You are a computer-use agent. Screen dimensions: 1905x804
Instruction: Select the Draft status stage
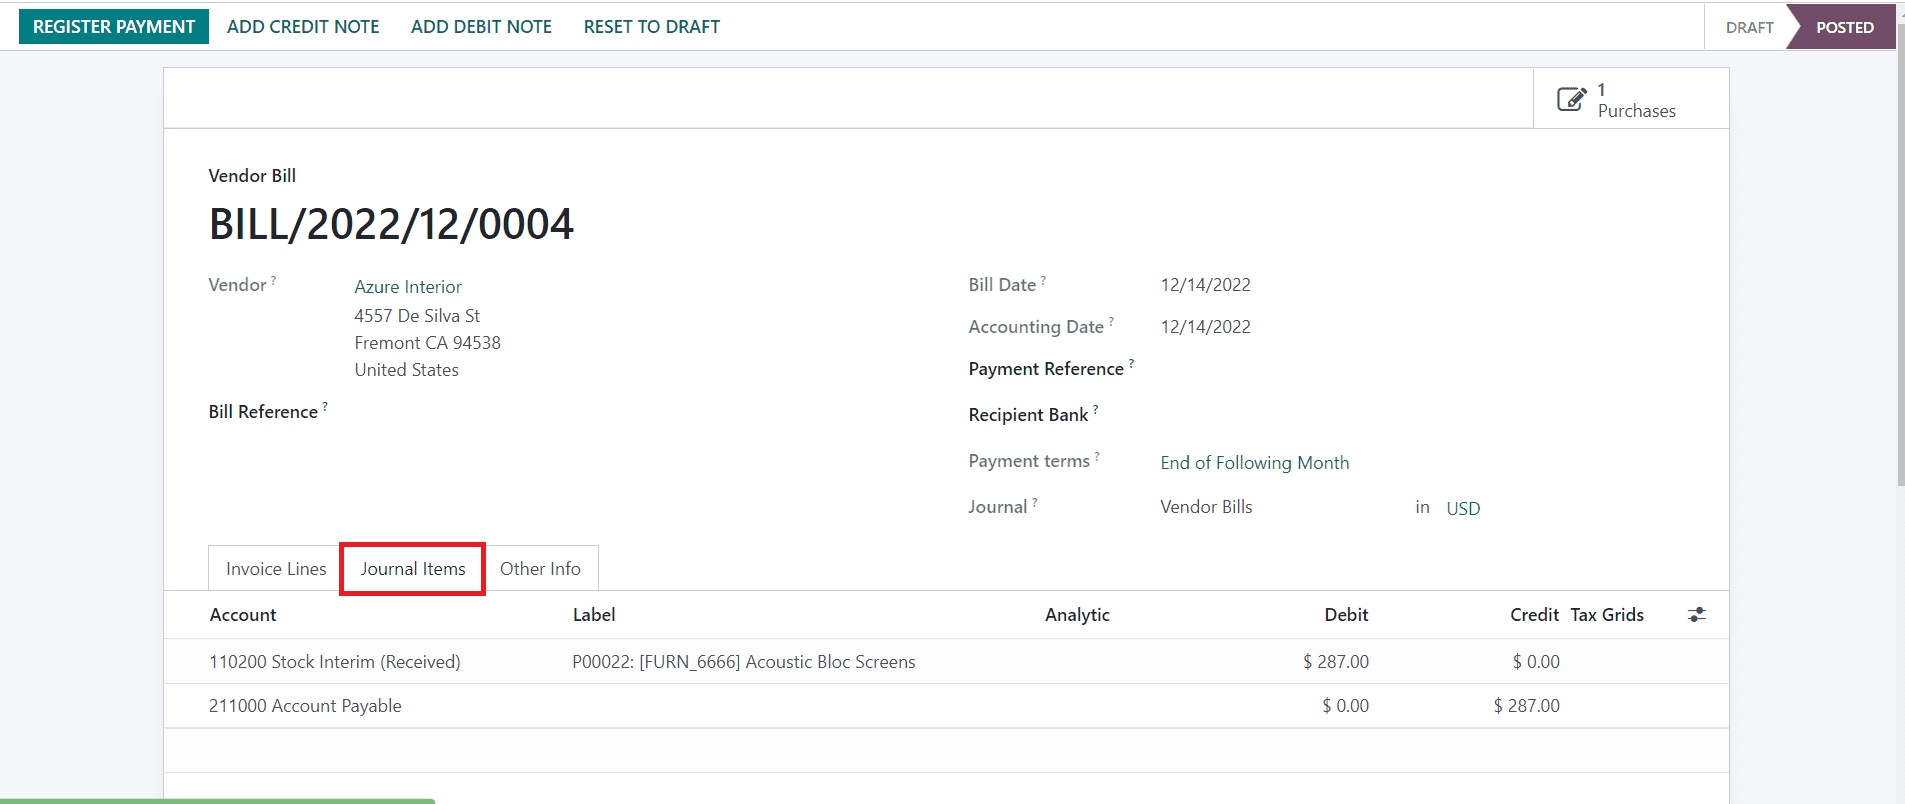coord(1749,28)
